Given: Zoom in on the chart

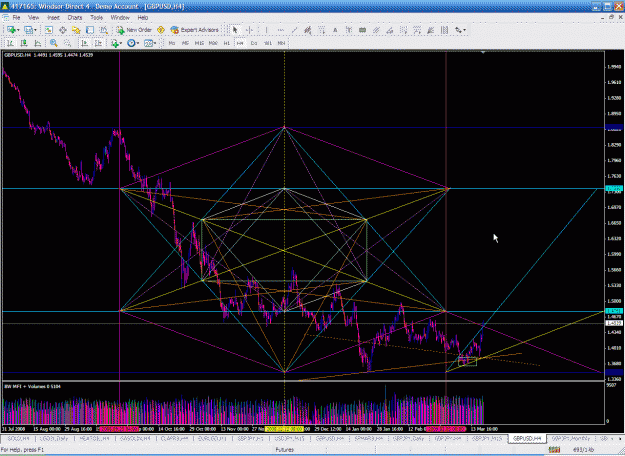Looking at the screenshot, I should click(54, 43).
